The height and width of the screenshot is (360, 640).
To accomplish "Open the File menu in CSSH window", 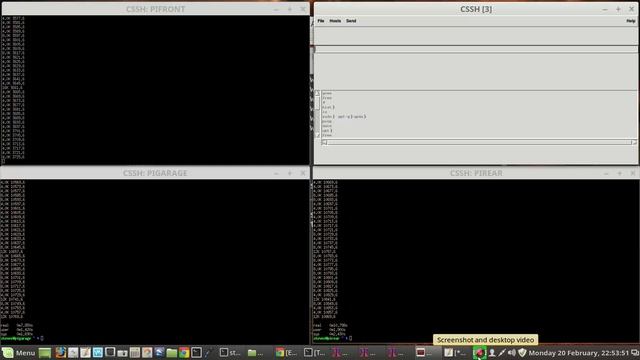I will 321,21.
